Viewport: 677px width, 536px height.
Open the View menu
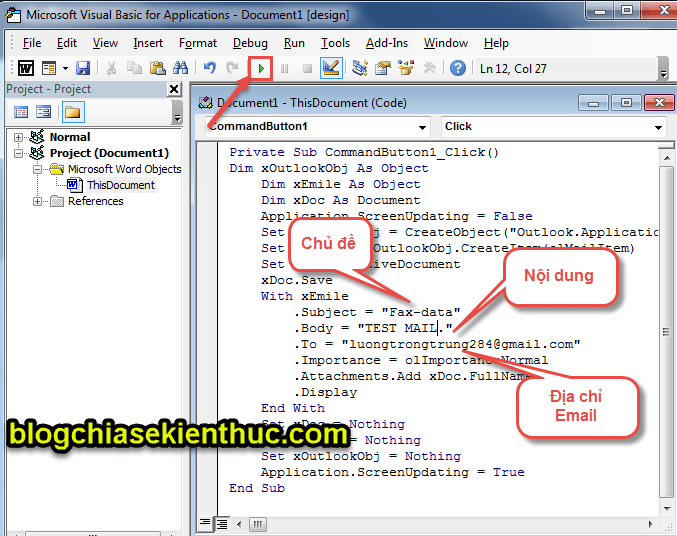point(105,43)
